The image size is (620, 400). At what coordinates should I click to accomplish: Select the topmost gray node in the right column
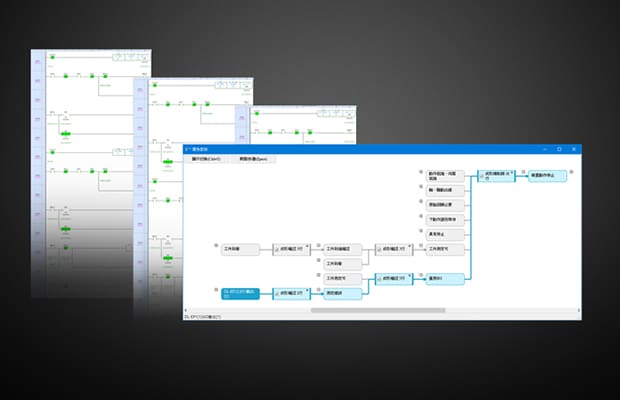click(x=444, y=174)
